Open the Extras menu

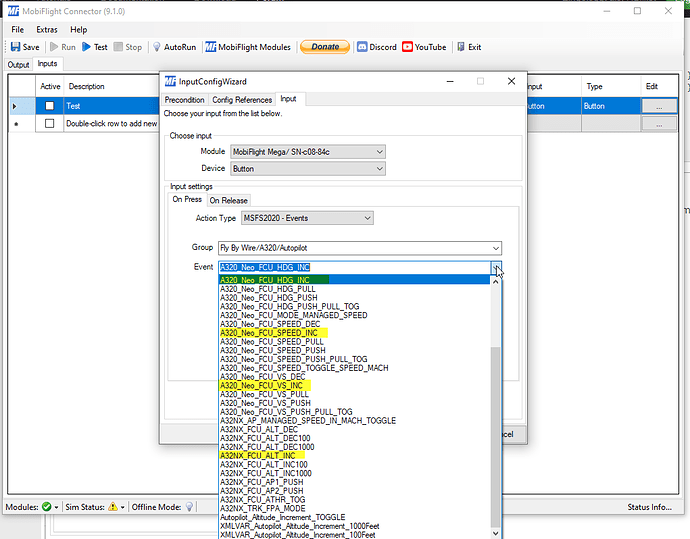tap(47, 30)
